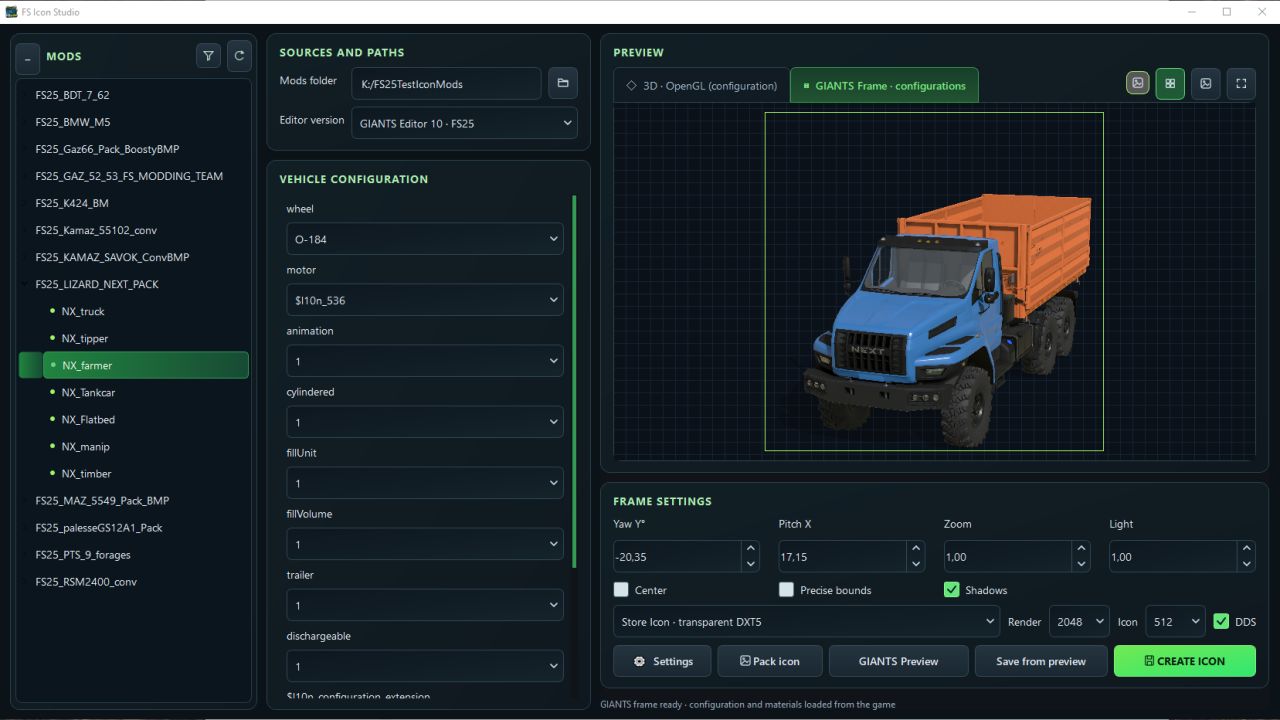
Task: Uncheck the DDS checkbox
Action: tap(1221, 621)
